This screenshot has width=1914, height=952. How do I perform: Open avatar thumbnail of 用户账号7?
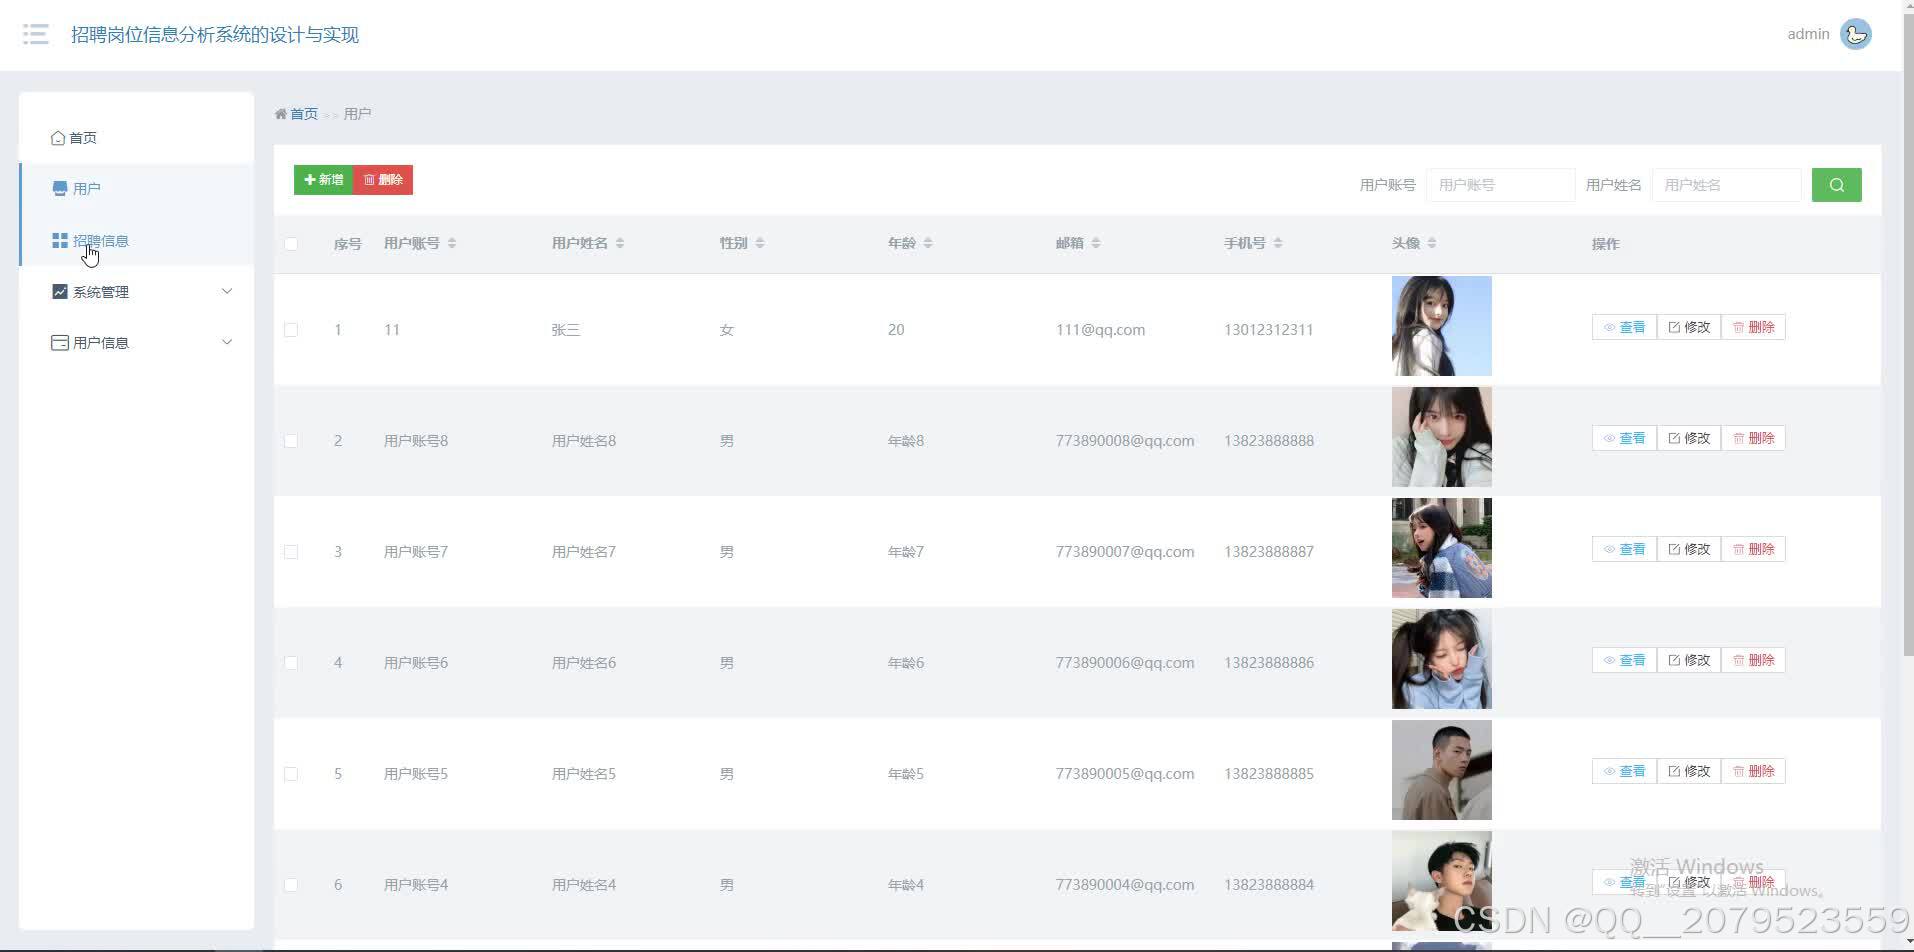pos(1442,548)
